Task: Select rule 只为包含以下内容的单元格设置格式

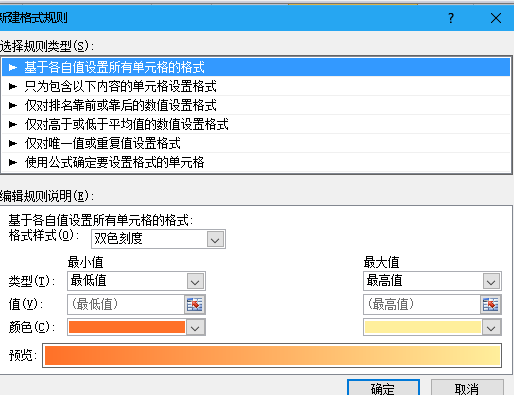Action: tap(256, 86)
